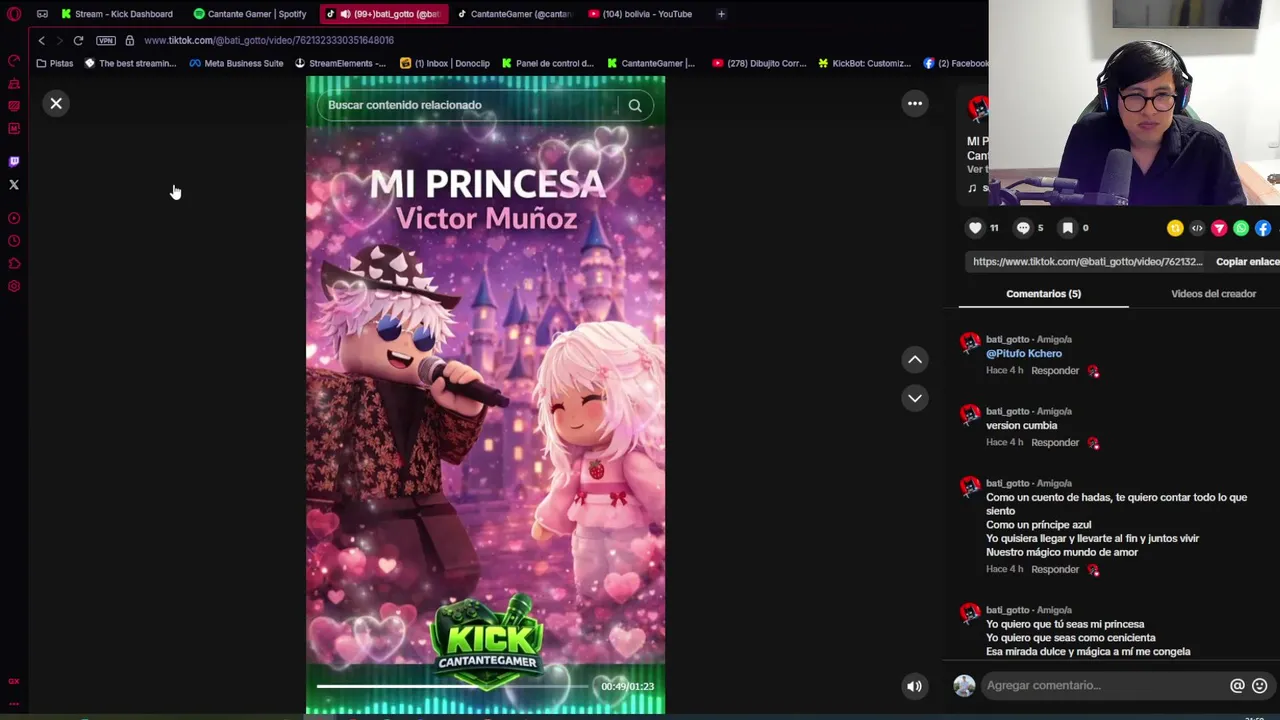Save video with the bookmark icon
The width and height of the screenshot is (1280, 720).
tap(1068, 228)
